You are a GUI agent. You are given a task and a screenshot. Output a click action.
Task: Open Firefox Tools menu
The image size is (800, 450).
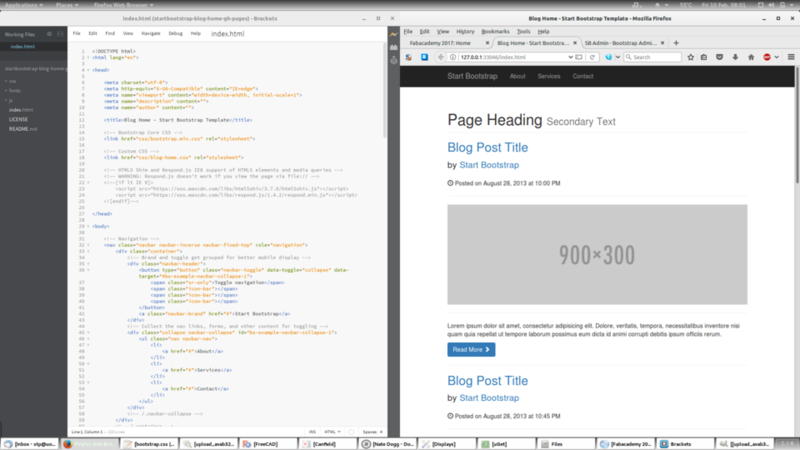click(523, 31)
